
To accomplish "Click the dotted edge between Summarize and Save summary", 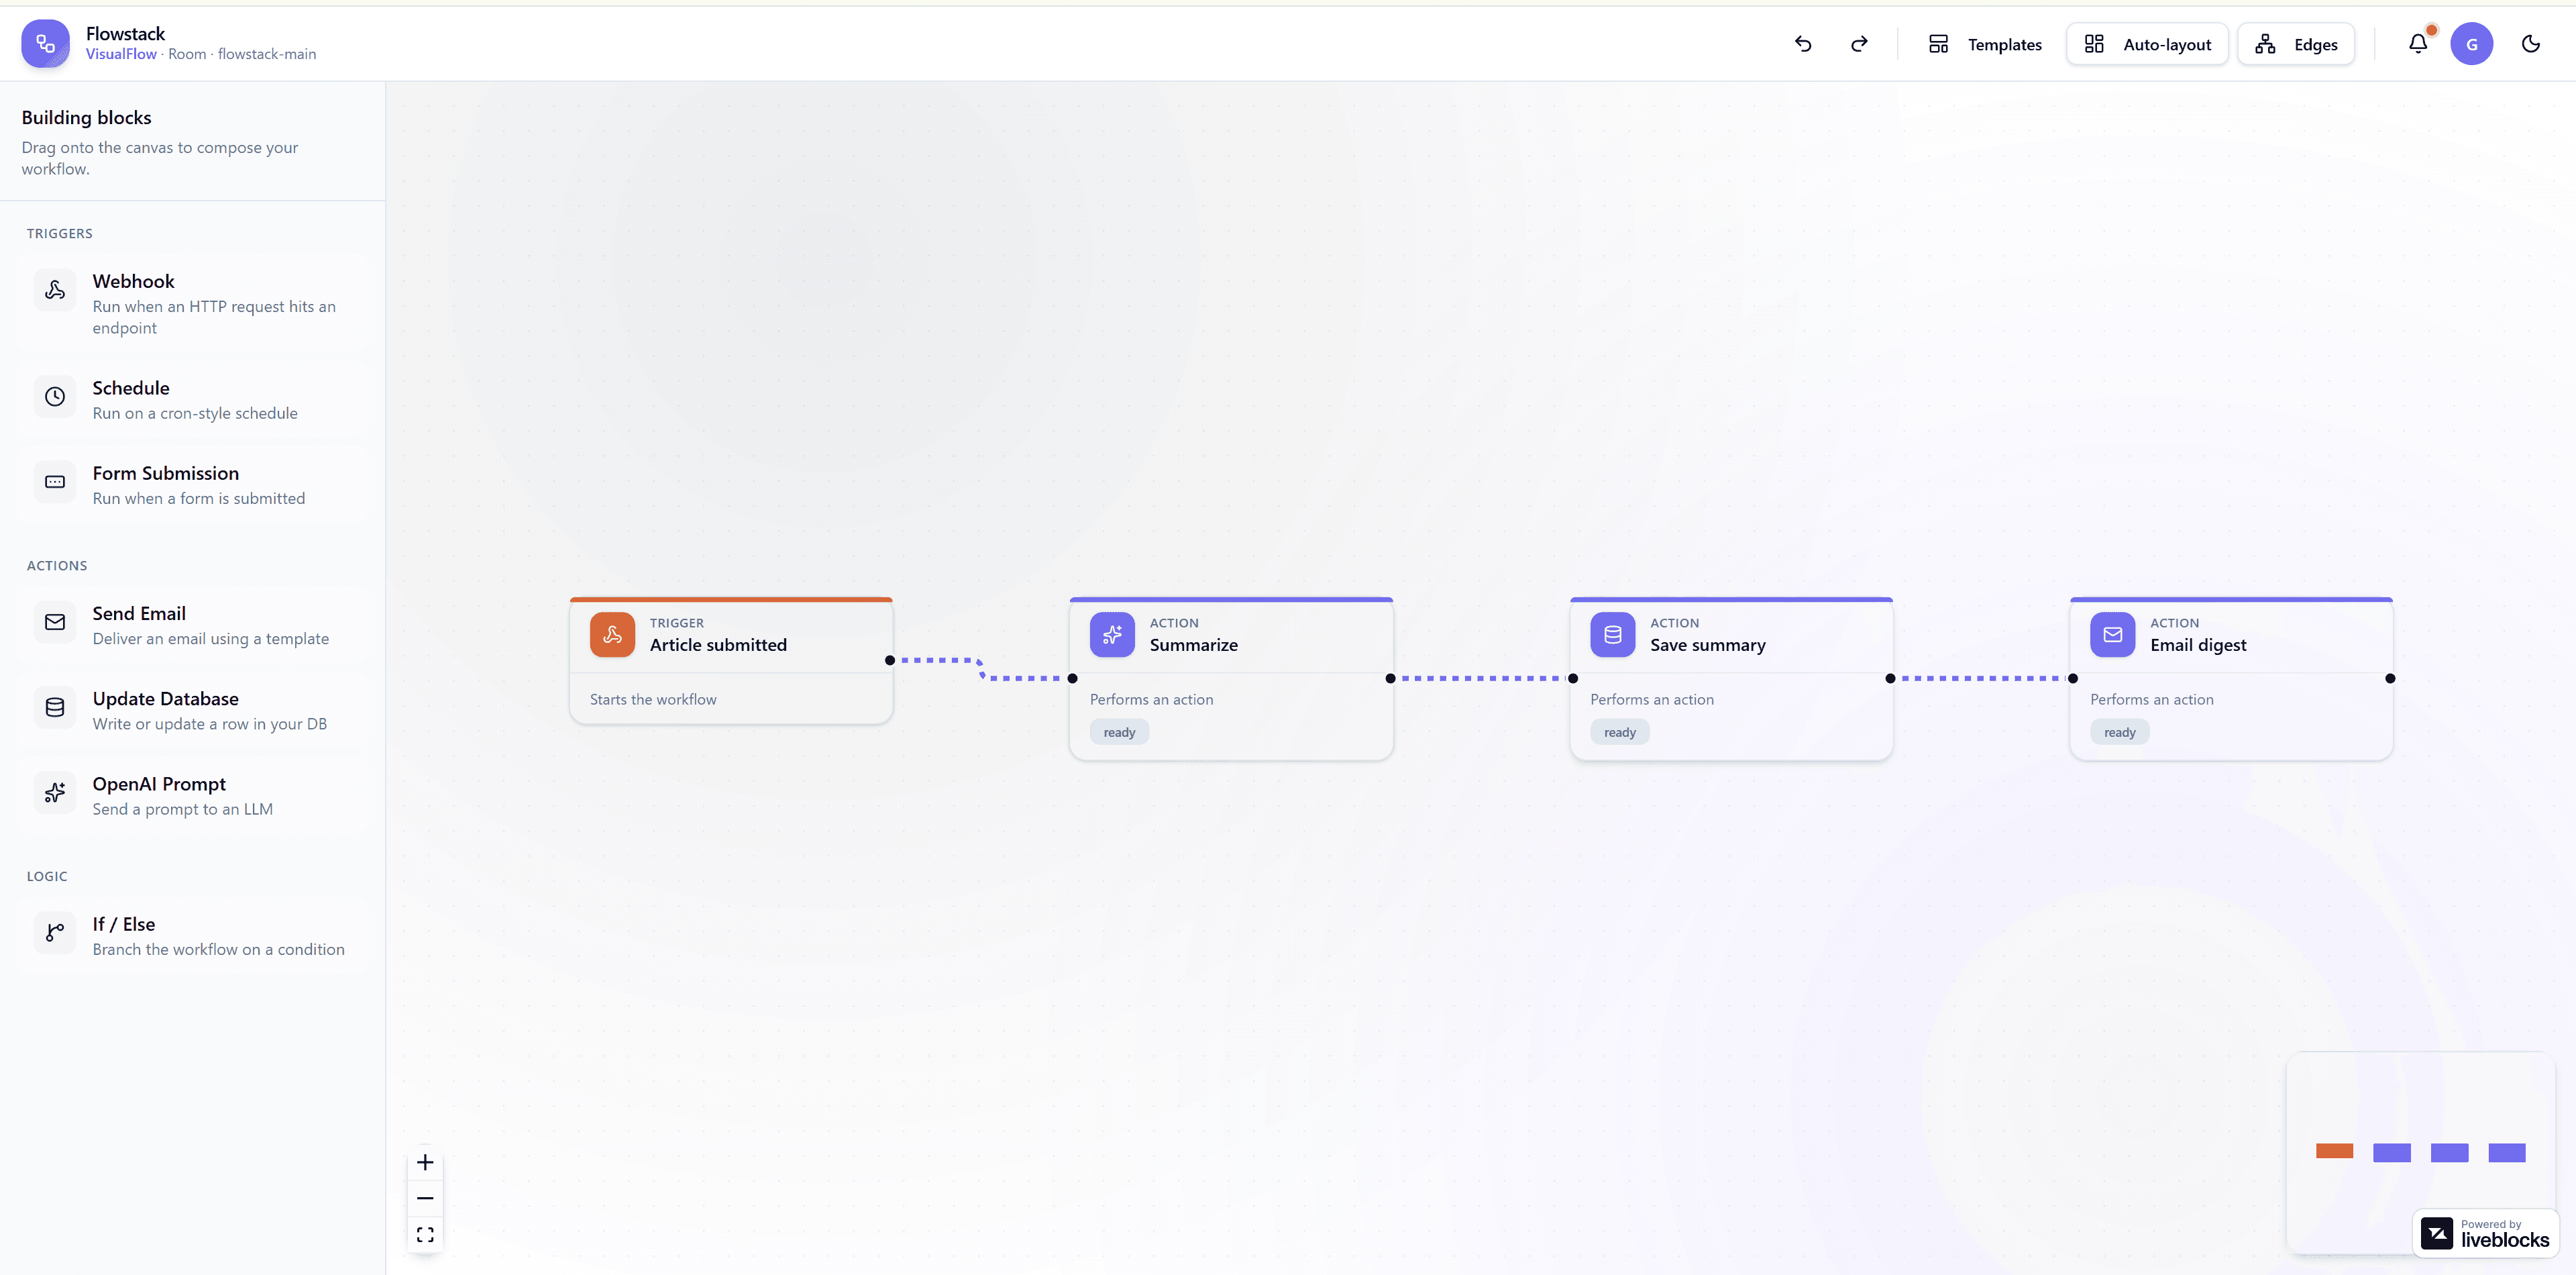I will [1481, 678].
